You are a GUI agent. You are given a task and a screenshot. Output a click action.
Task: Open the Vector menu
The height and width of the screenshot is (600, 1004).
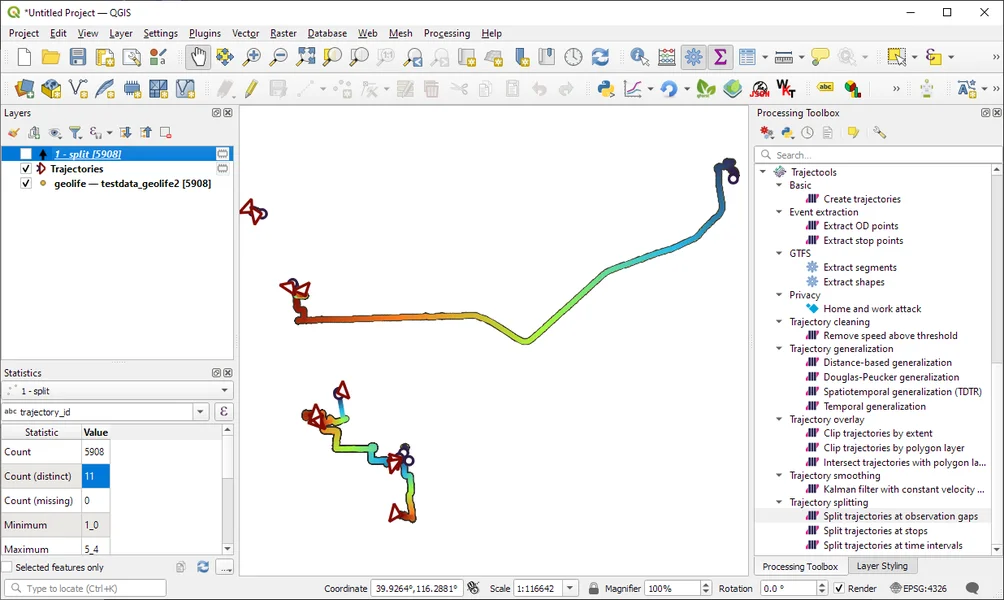245,33
